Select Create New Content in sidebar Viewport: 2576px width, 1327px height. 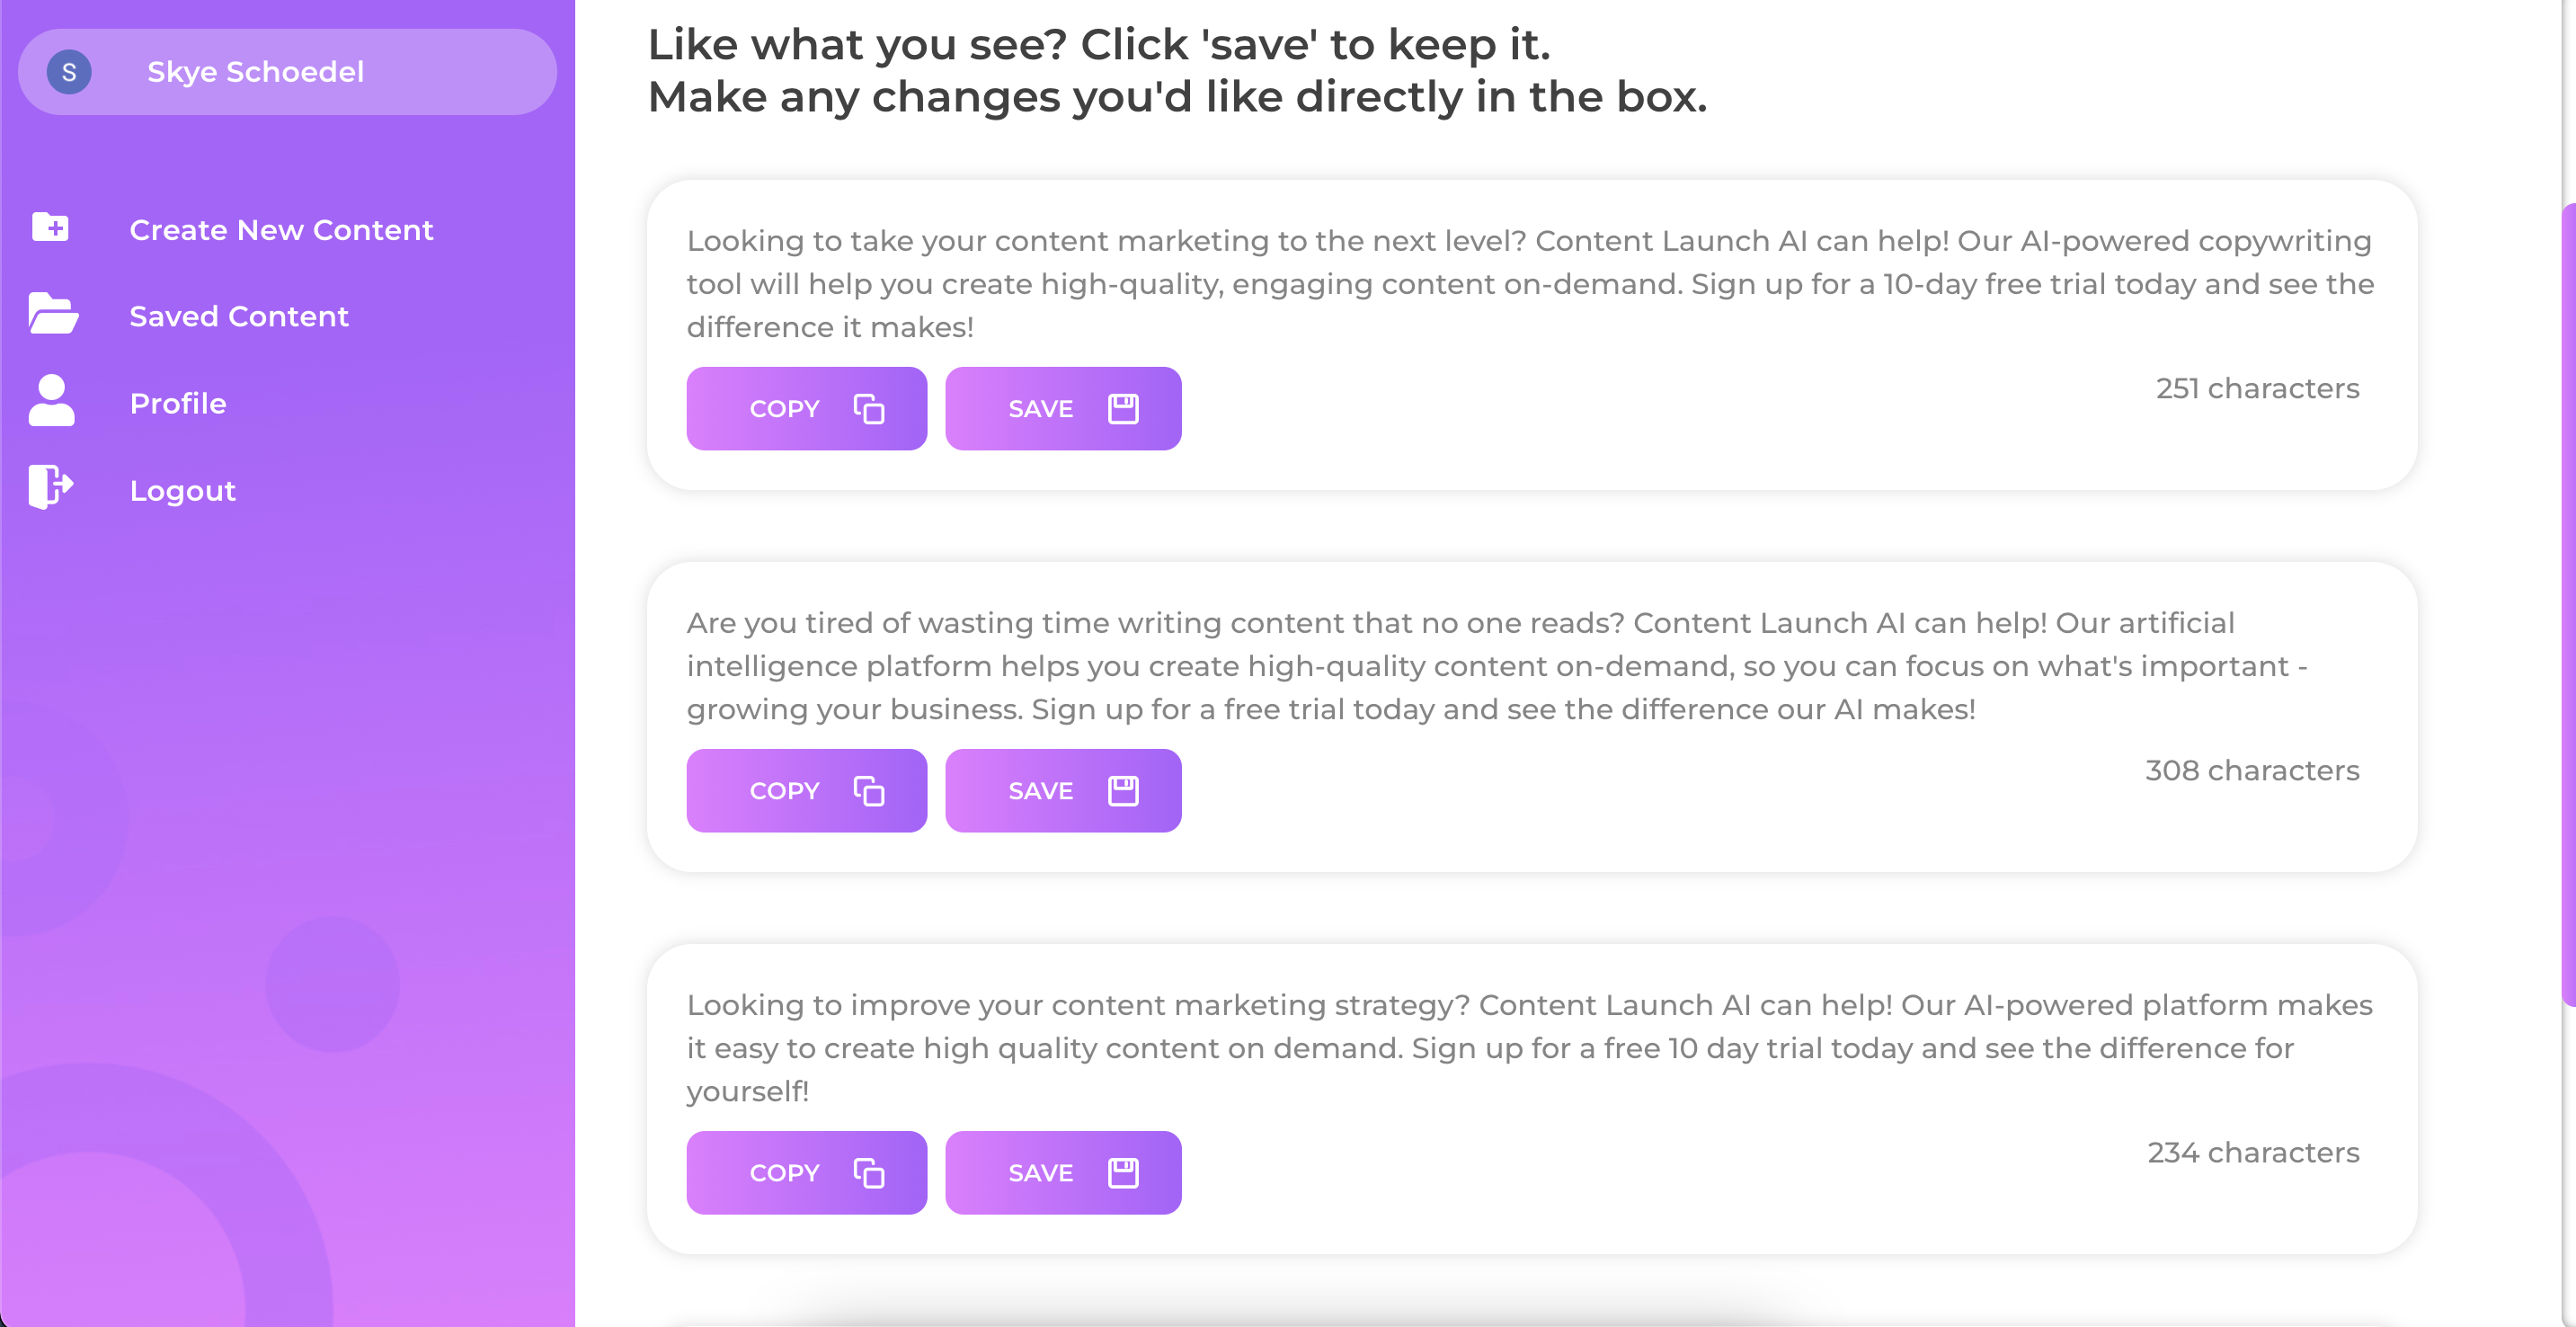(281, 229)
